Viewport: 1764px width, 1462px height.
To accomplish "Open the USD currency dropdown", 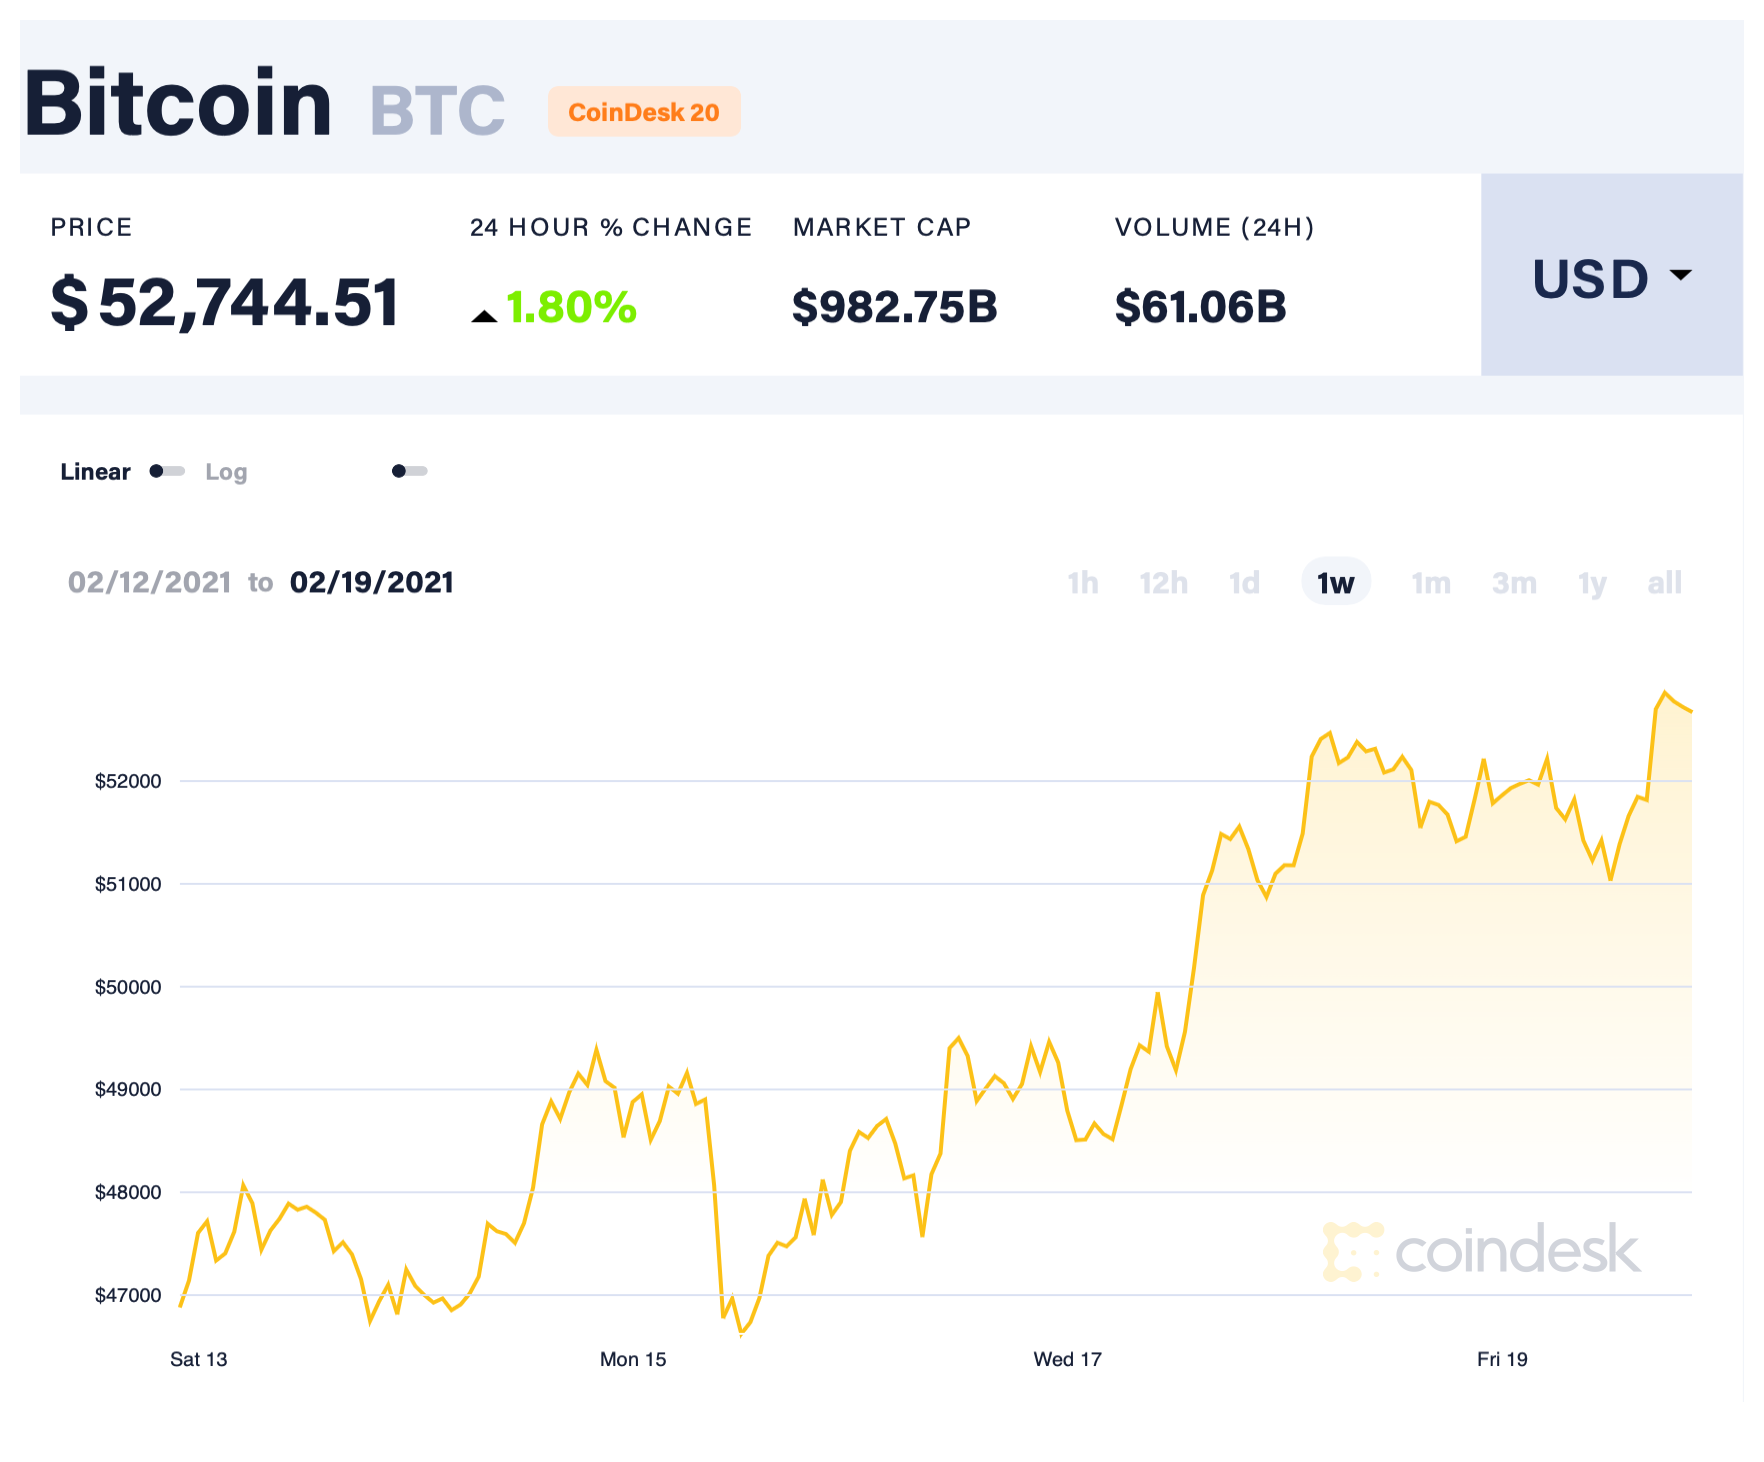I will [x=1610, y=277].
